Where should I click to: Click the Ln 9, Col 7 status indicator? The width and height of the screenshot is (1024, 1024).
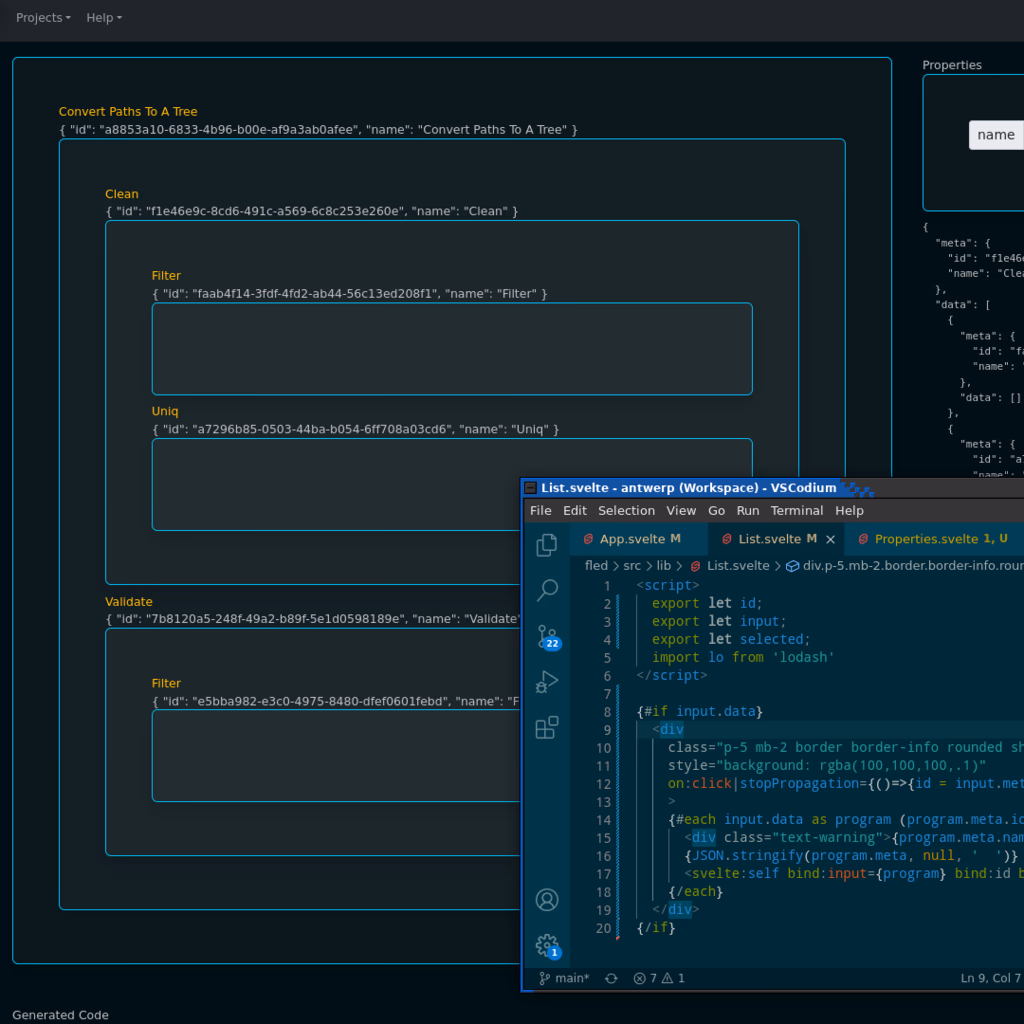tap(991, 978)
